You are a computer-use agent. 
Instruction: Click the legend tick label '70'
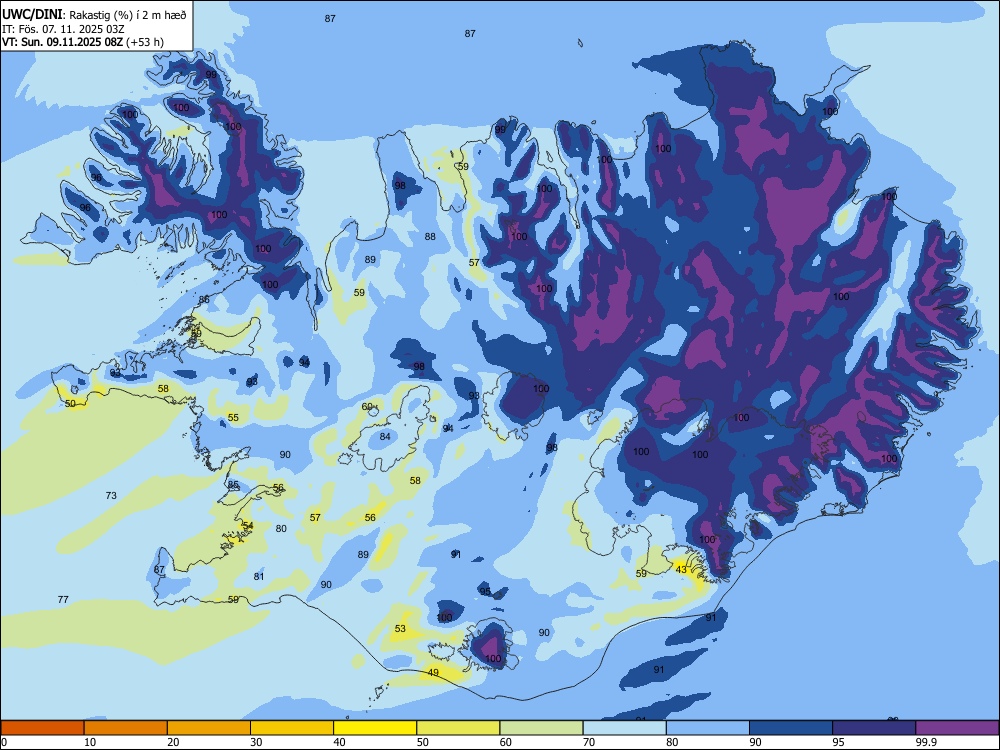(589, 742)
